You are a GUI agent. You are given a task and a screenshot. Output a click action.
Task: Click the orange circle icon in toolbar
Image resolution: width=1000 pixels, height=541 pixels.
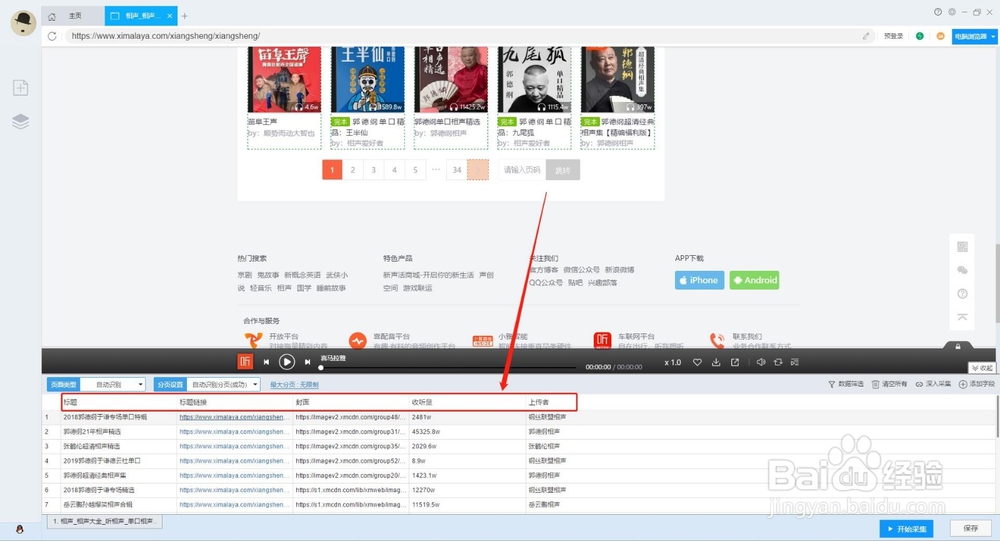pyautogui.click(x=940, y=36)
